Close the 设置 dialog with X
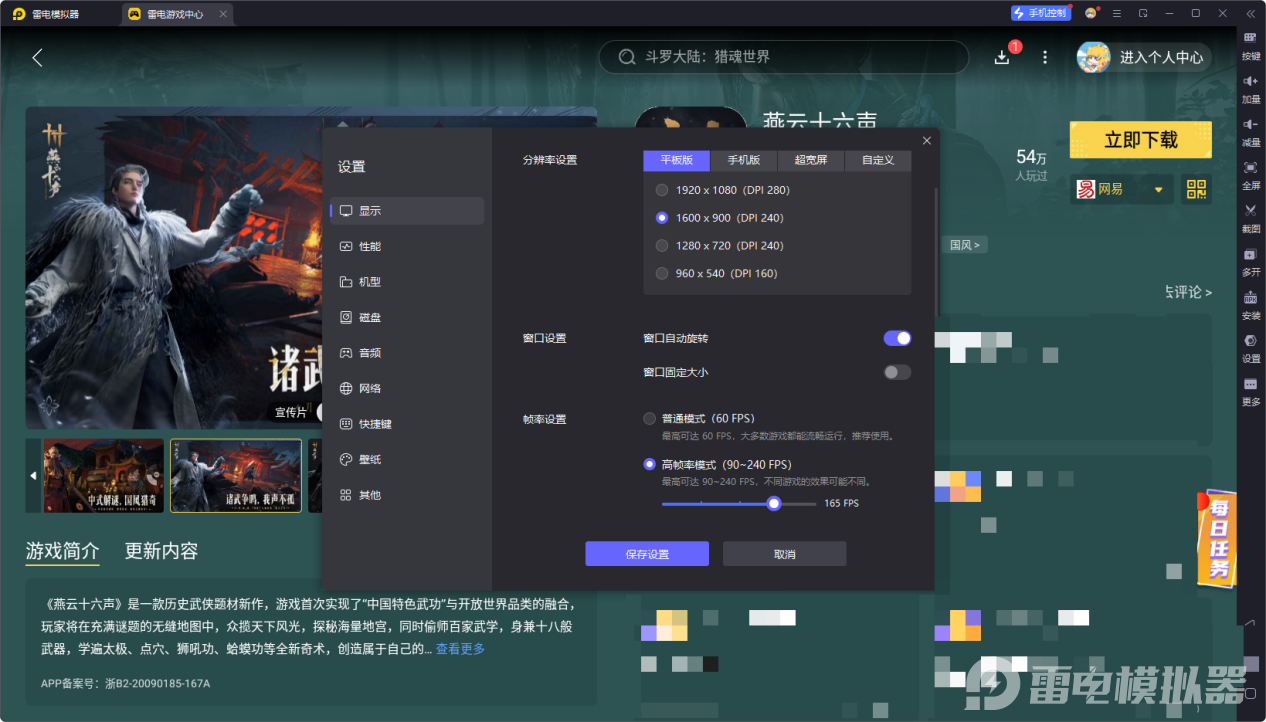The width and height of the screenshot is (1266, 722). pyautogui.click(x=927, y=141)
